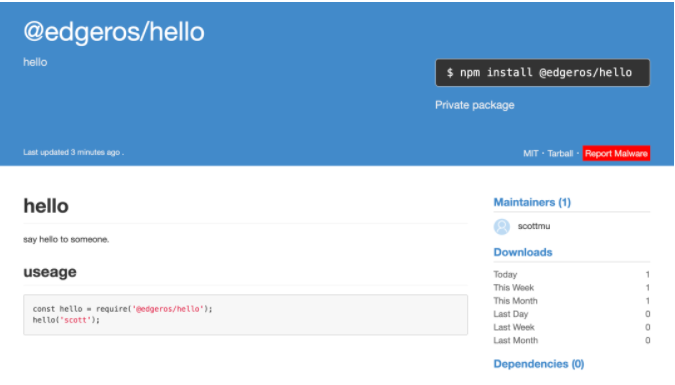The width and height of the screenshot is (675, 385).
Task: Click the scottmu maintainer avatar icon
Action: coord(502,227)
